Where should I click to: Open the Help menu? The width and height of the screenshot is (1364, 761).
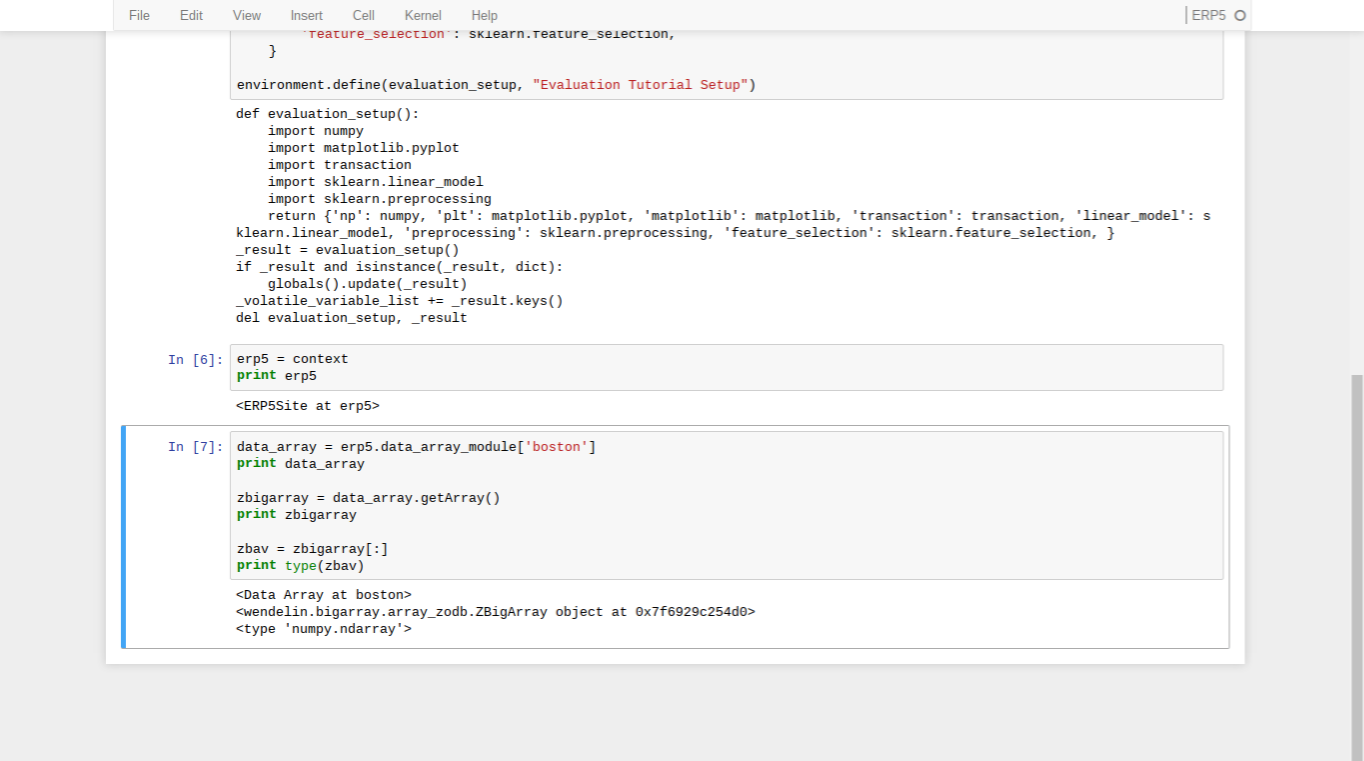coord(484,15)
